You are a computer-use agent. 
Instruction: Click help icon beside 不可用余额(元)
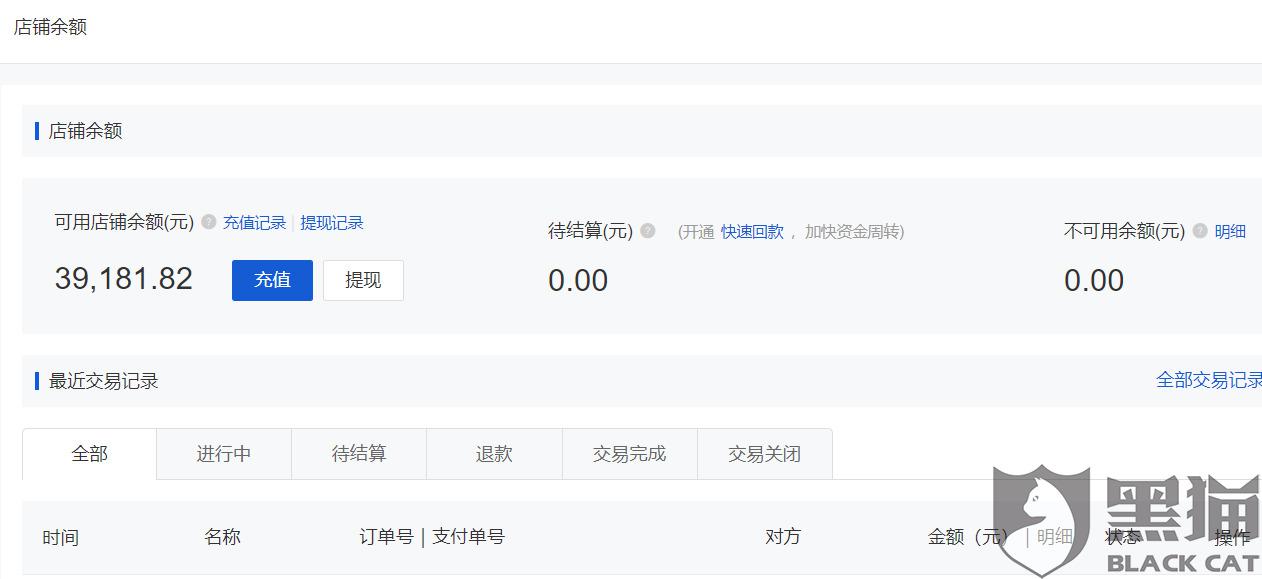(x=1200, y=231)
